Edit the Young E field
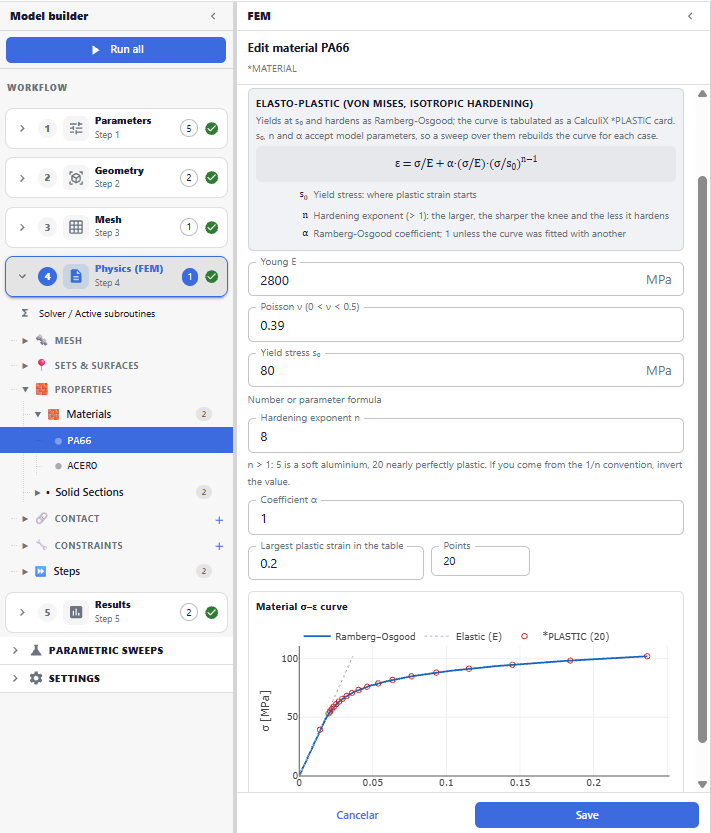 point(465,279)
